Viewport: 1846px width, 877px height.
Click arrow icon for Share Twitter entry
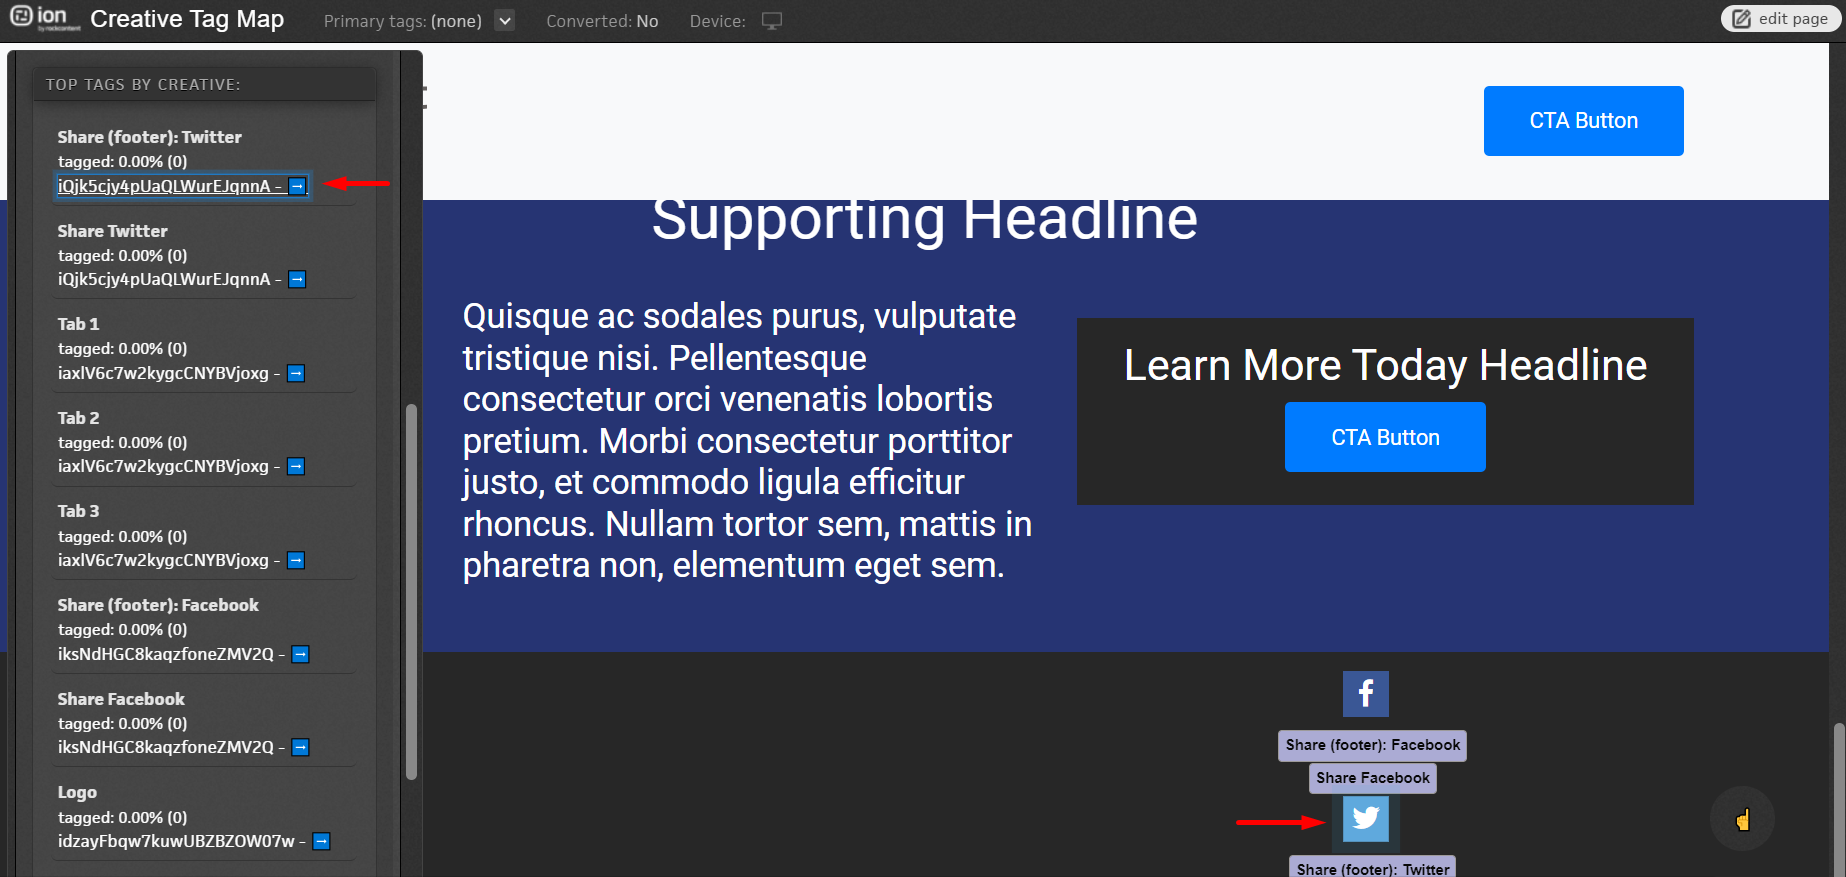297,280
